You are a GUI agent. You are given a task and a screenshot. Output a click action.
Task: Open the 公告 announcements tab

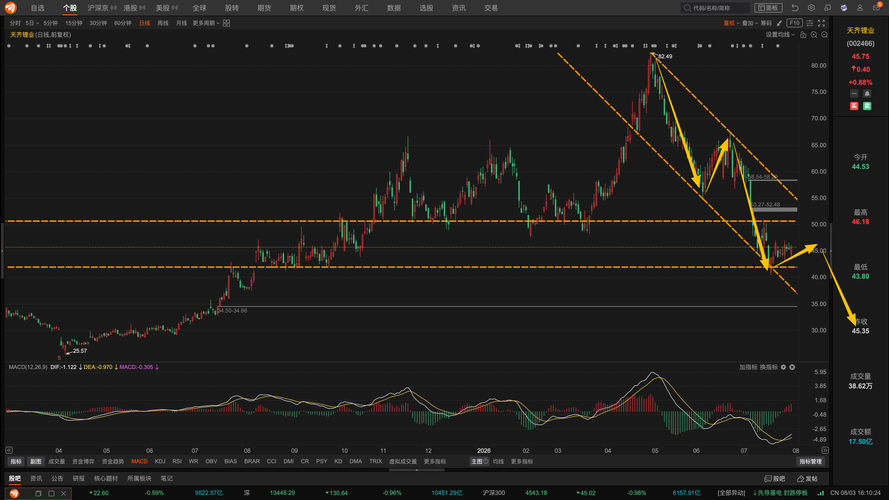click(x=57, y=478)
